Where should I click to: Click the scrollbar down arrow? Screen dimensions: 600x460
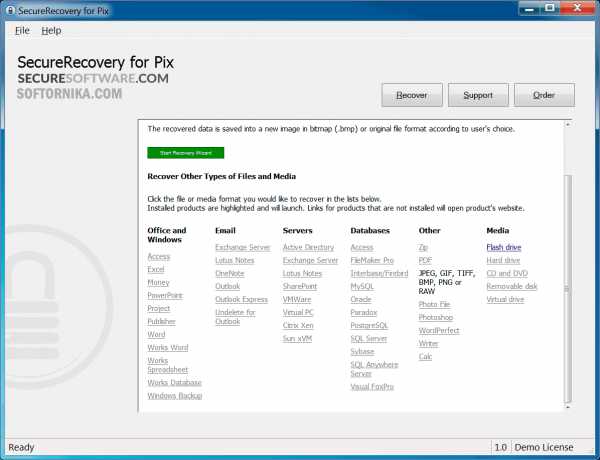[x=568, y=407]
